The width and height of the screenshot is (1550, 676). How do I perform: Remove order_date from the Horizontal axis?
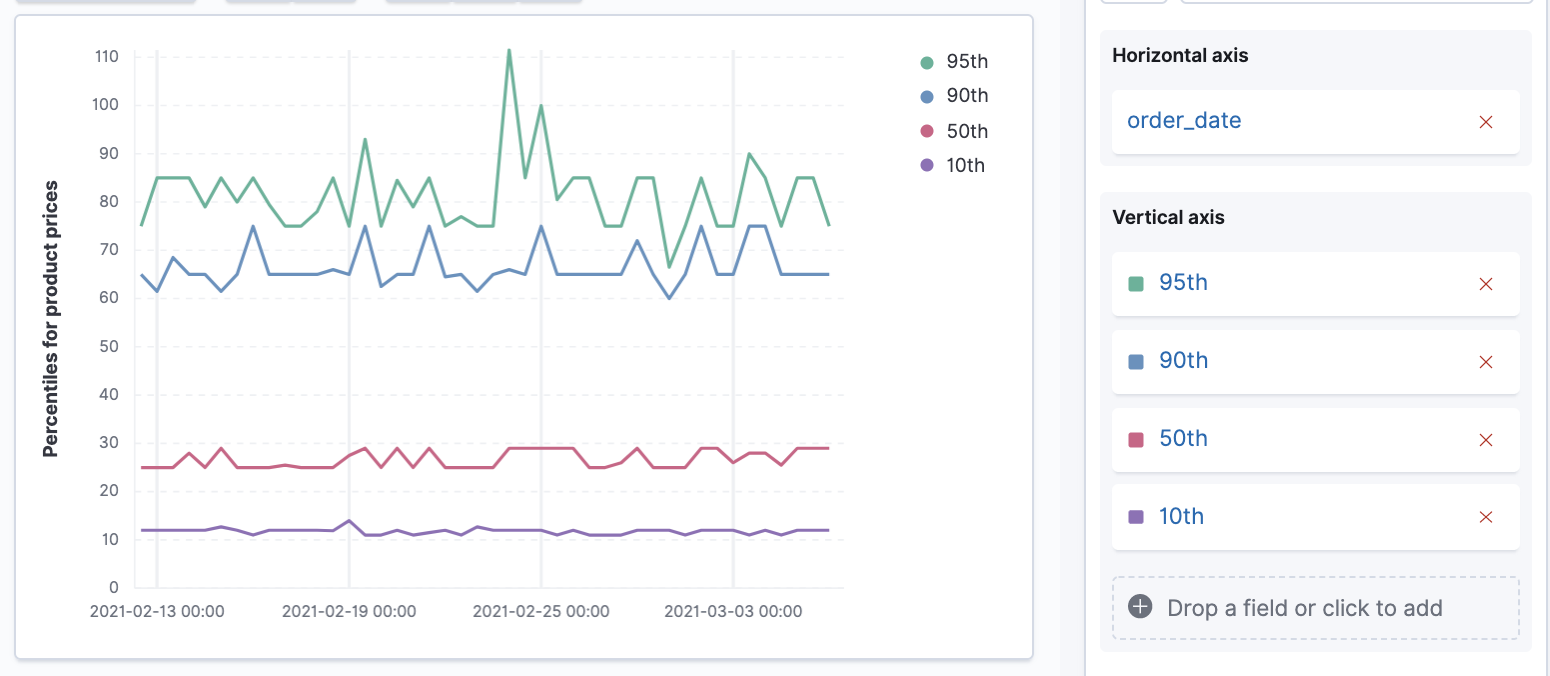[1485, 122]
